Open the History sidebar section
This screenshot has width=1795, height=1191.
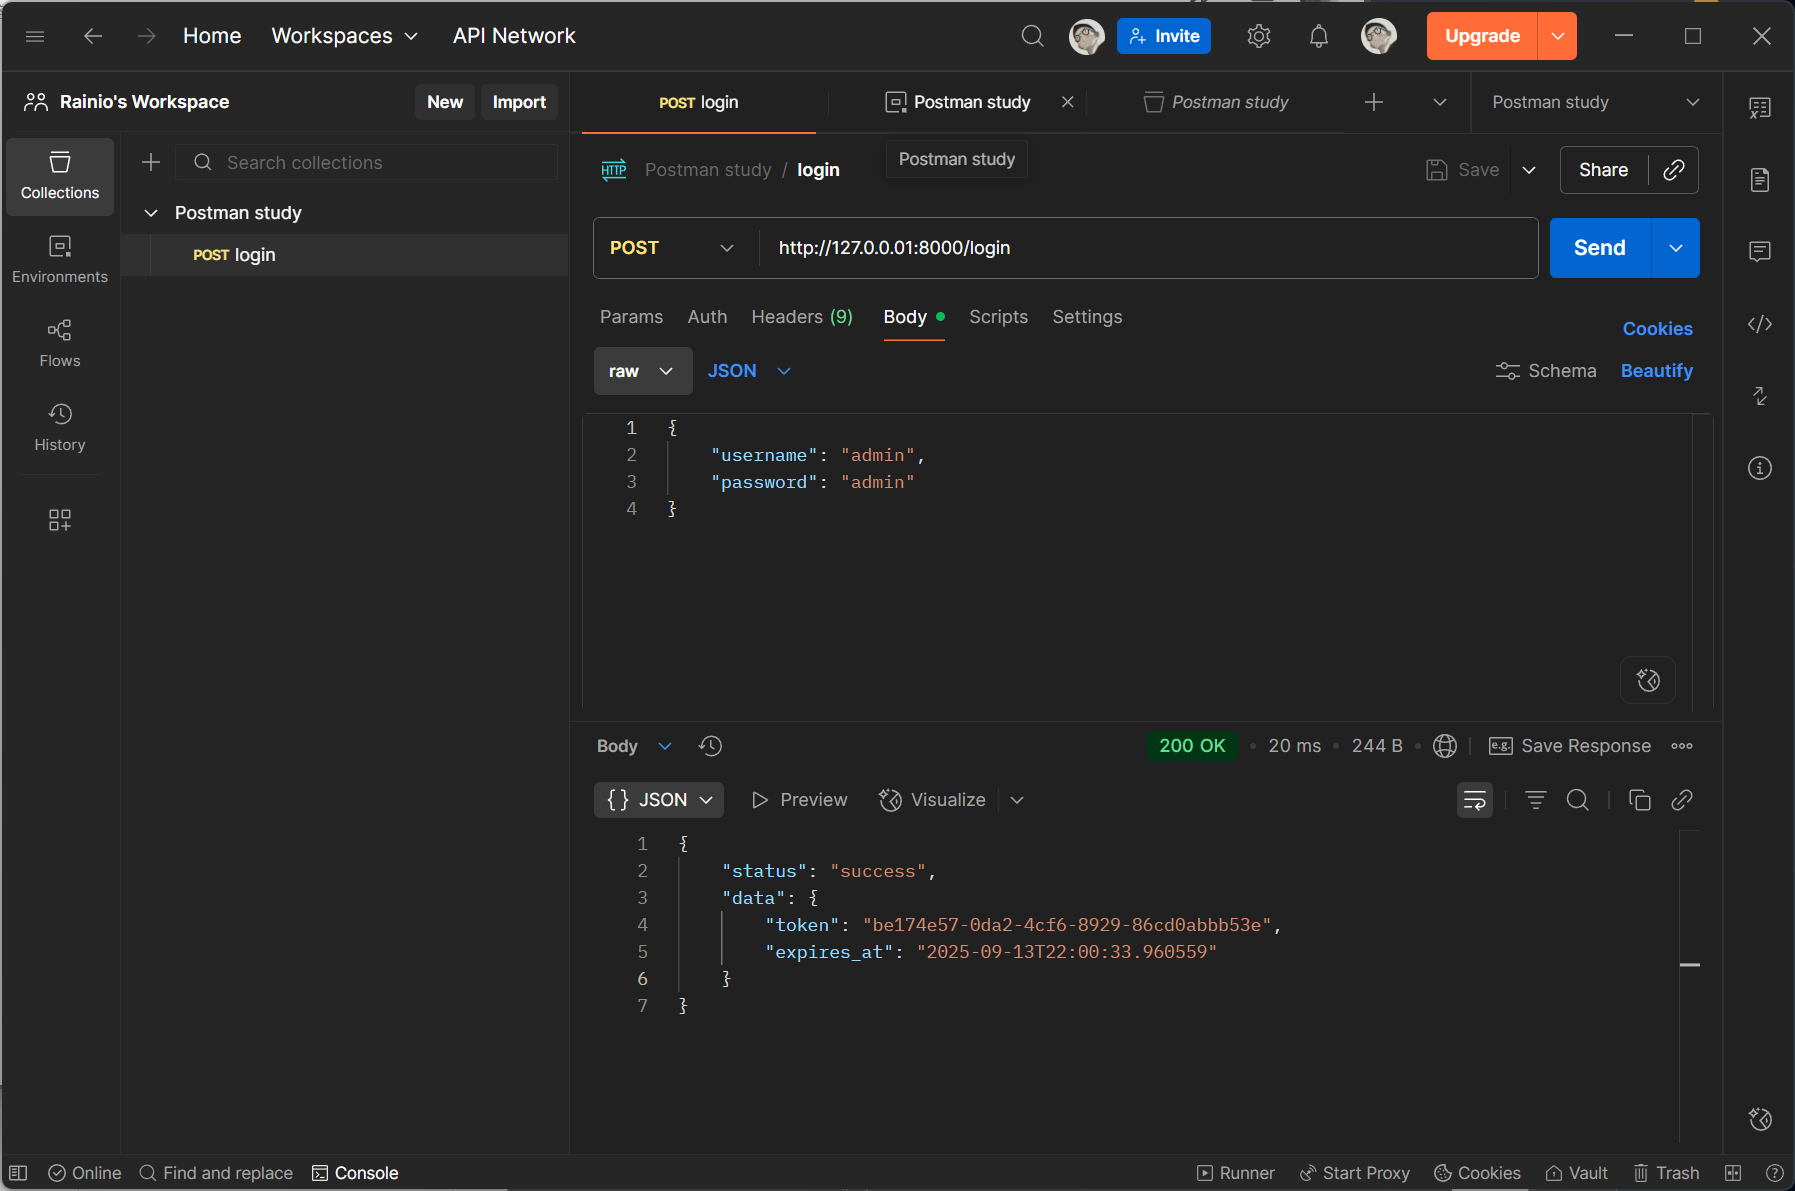(x=60, y=428)
